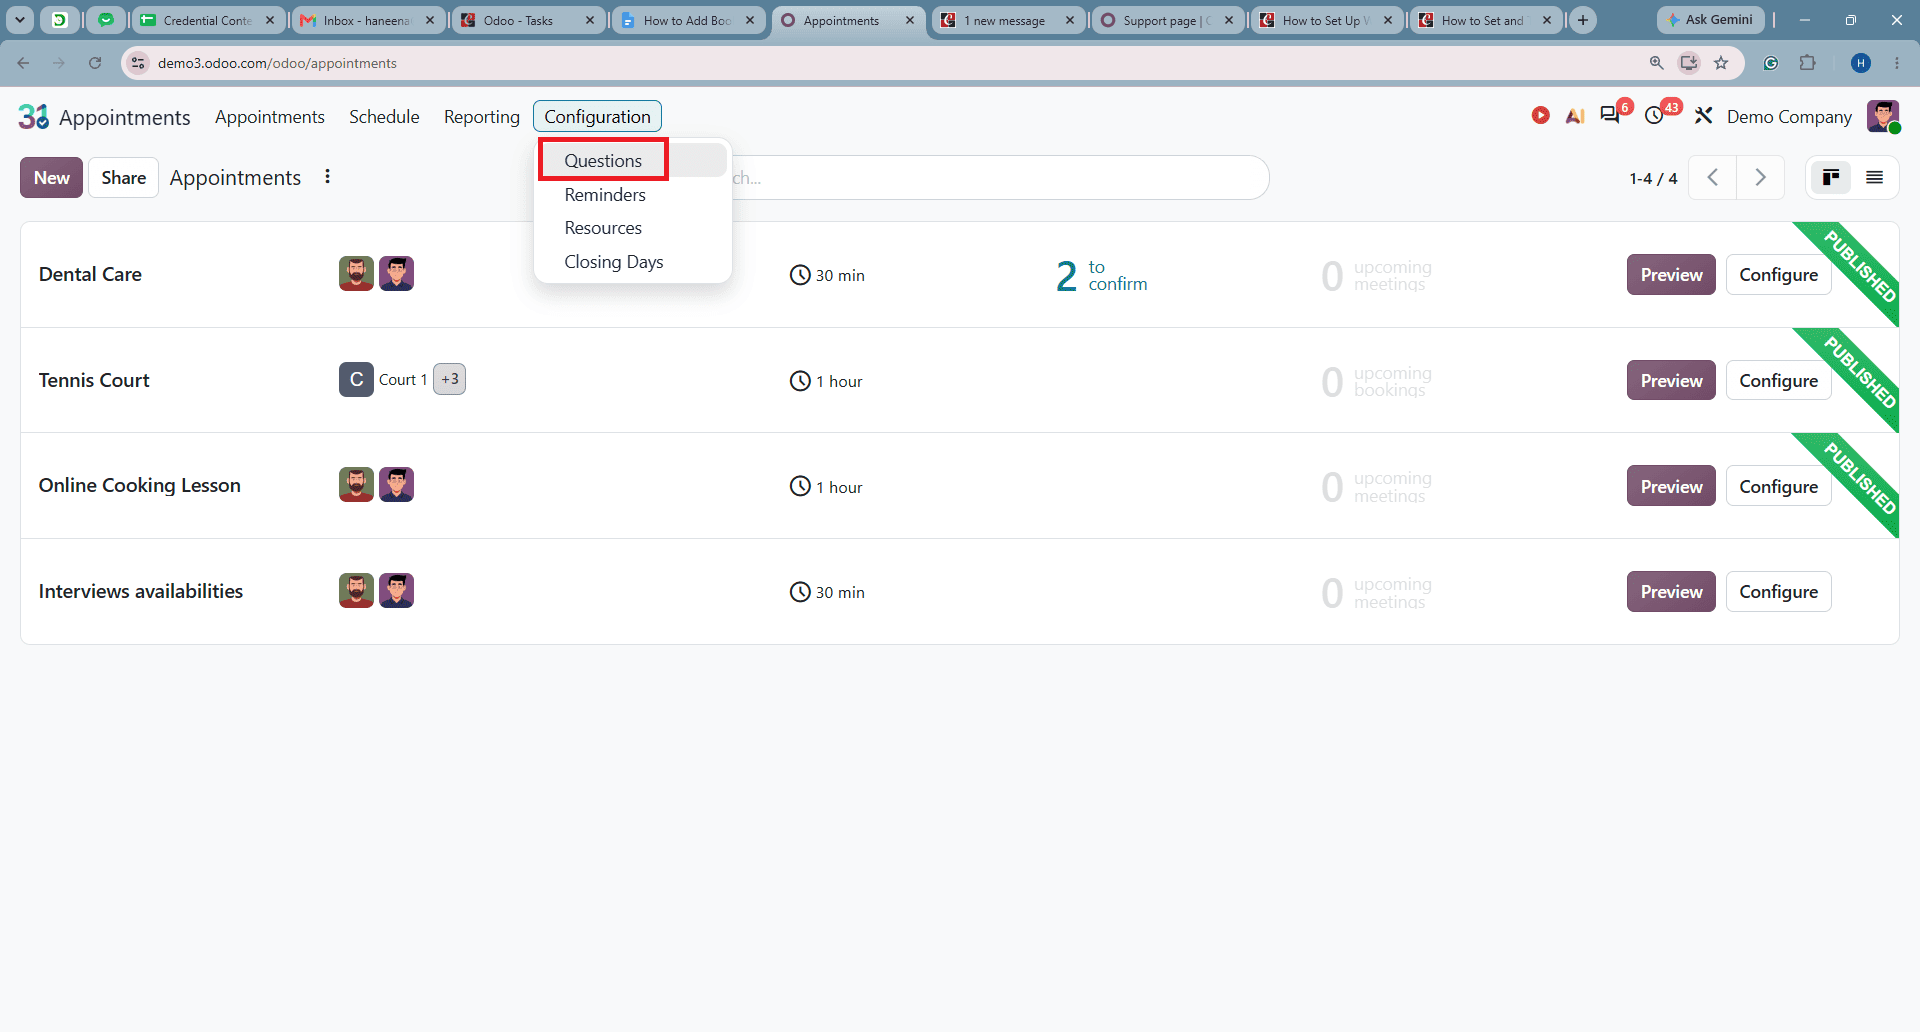Select Reminders from Configuration menu
The image size is (1920, 1032).
point(605,194)
